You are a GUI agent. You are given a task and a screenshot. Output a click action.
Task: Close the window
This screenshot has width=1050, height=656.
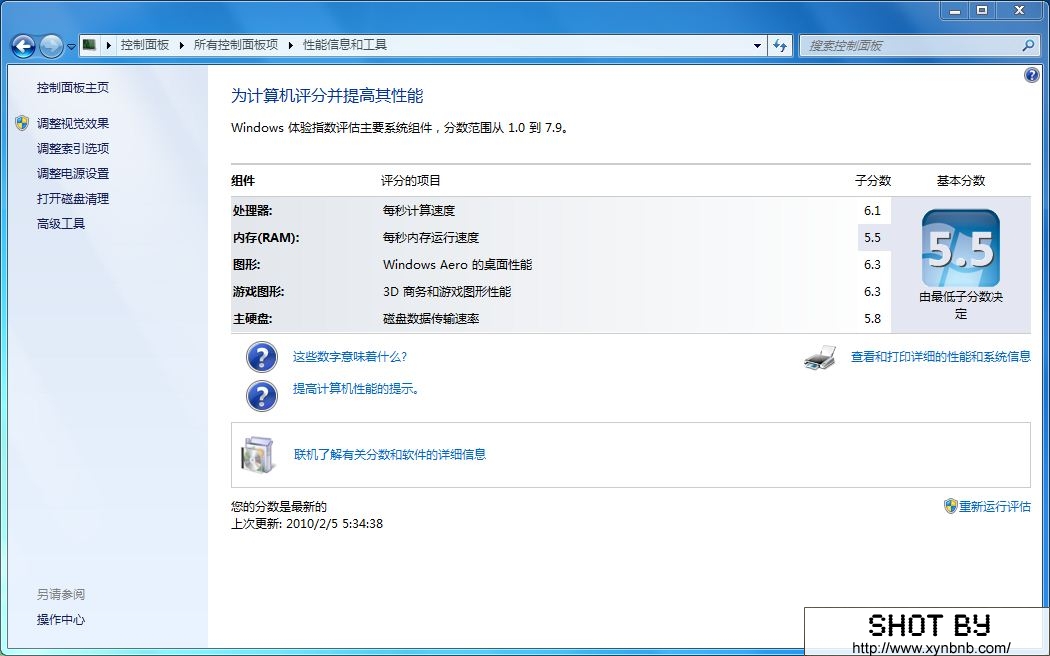1019,11
